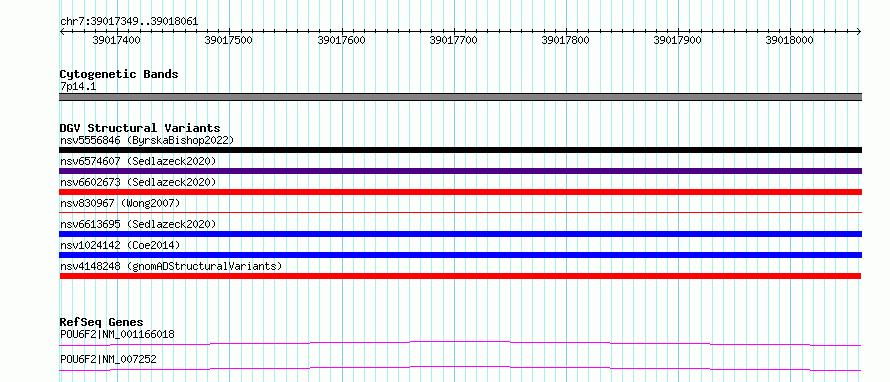Viewport: 890px width, 382px height.
Task: Click the magenta POU6F2|NM_001166018 intron line
Action: point(460,343)
